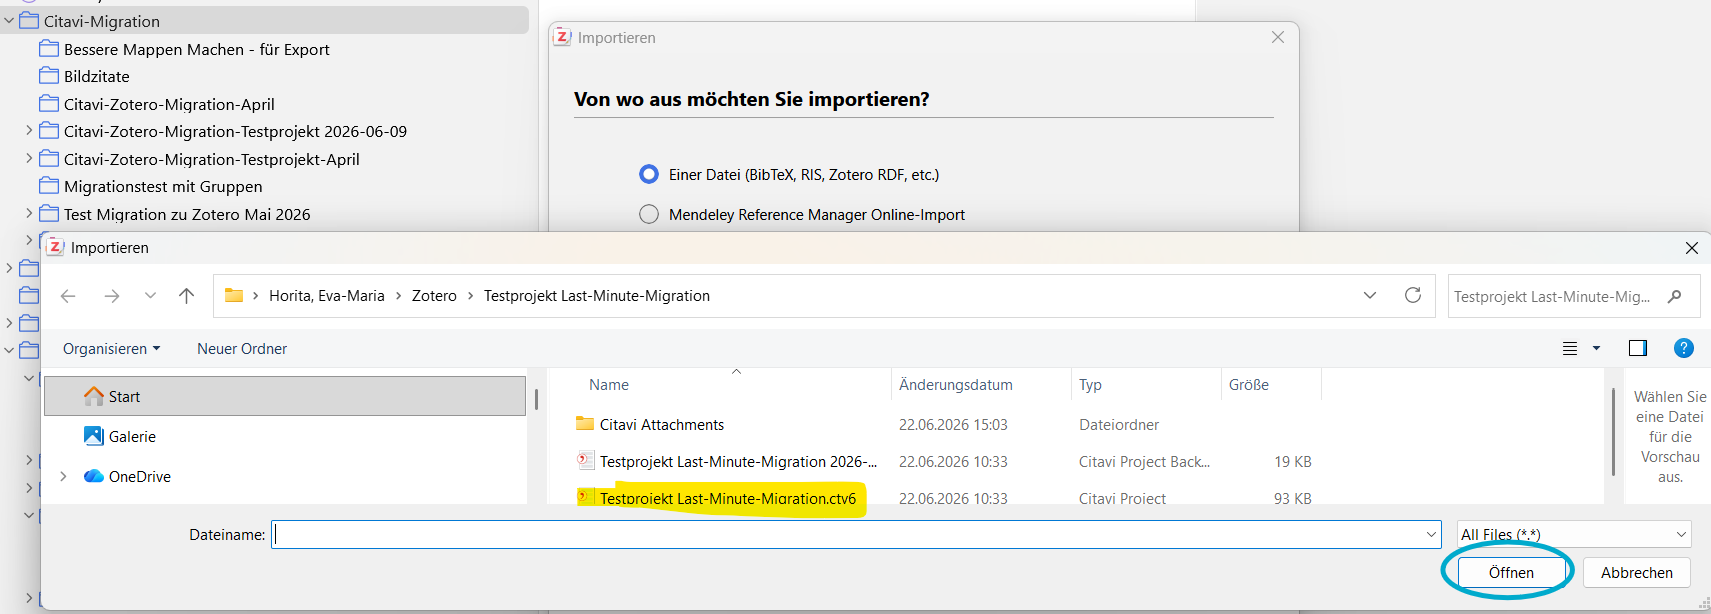Click the Migrationstest mit Gruppen folder icon
Image resolution: width=1711 pixels, height=614 pixels.
(49, 185)
